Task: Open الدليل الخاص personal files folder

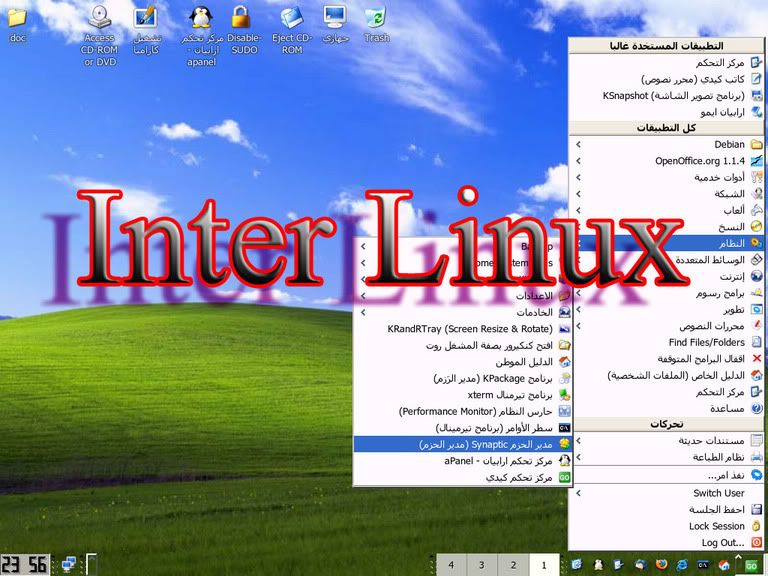Action: 667,375
